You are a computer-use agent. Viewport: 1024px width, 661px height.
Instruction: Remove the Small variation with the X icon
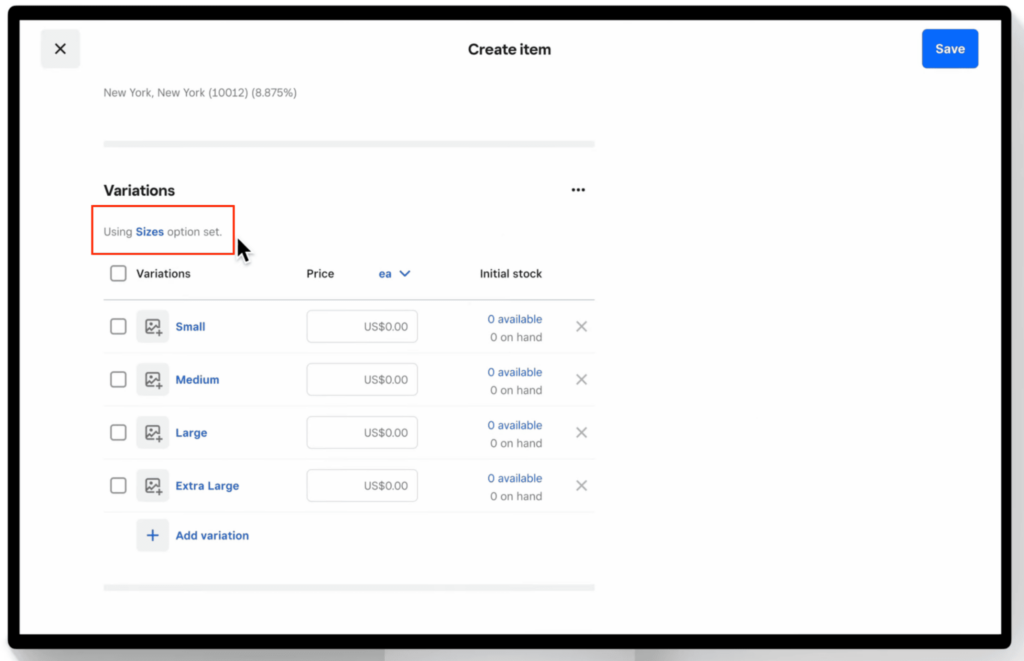coord(582,326)
